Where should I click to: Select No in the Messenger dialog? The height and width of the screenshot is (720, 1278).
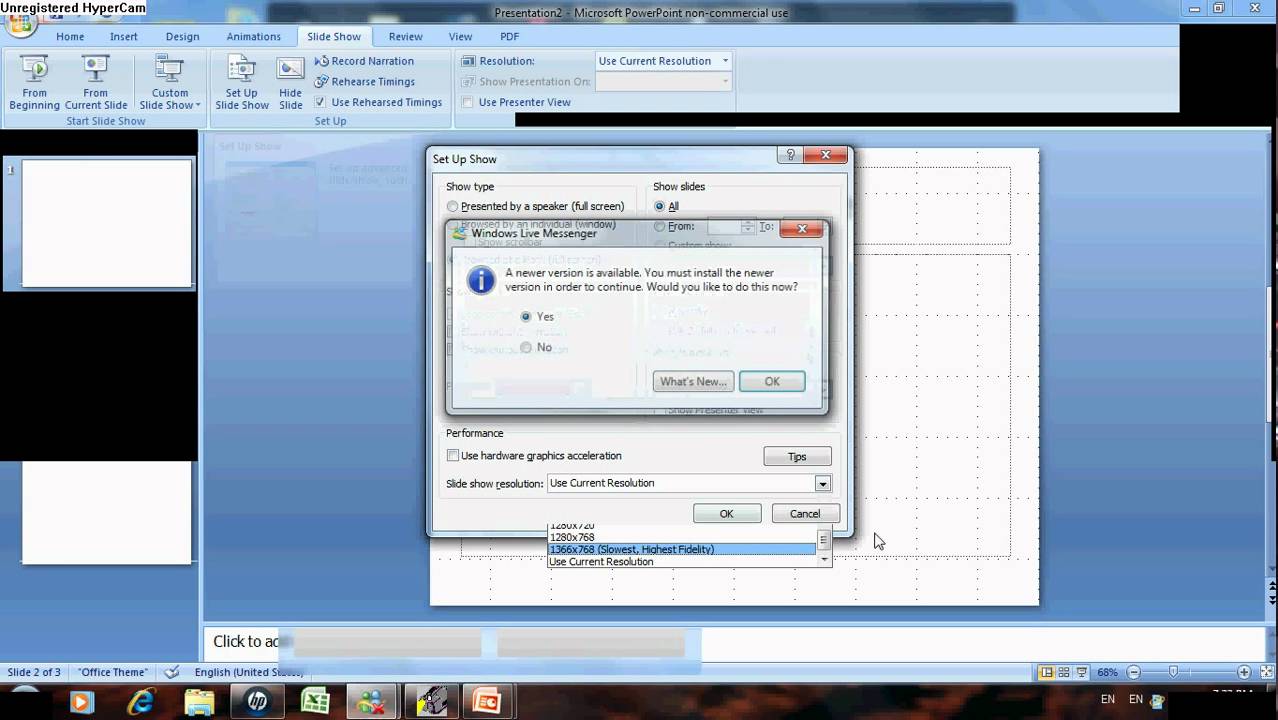pos(526,347)
